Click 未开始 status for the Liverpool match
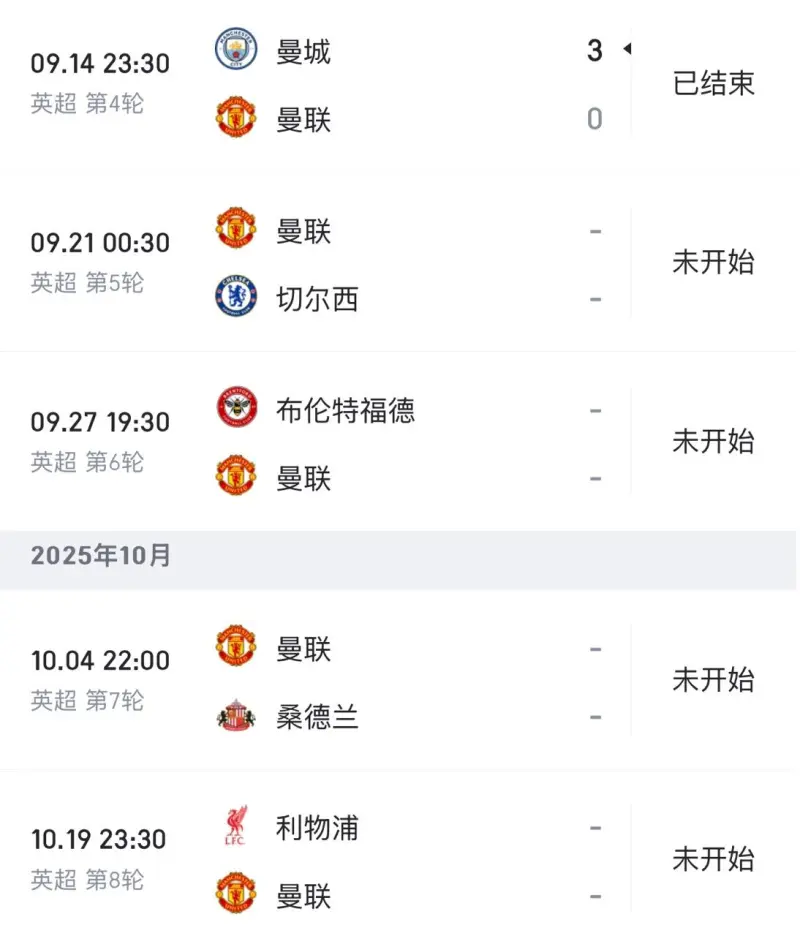The width and height of the screenshot is (800, 936). coord(714,860)
